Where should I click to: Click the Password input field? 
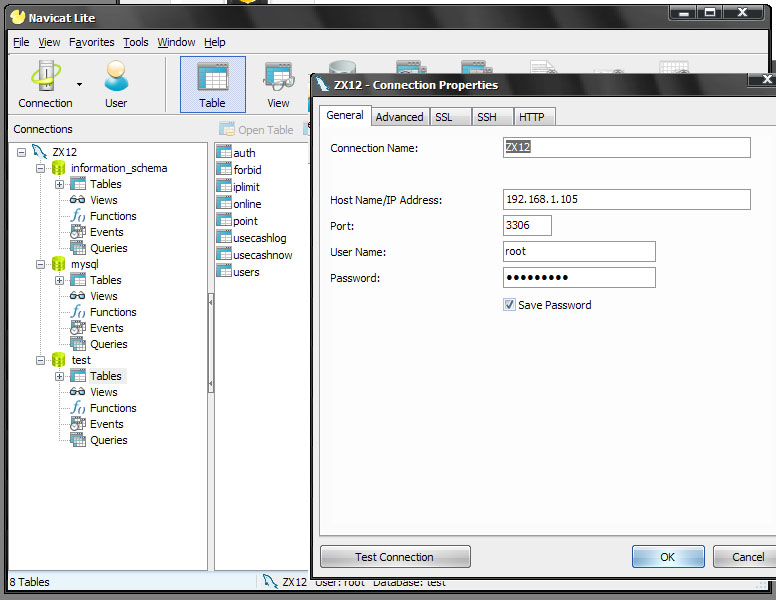coord(579,278)
